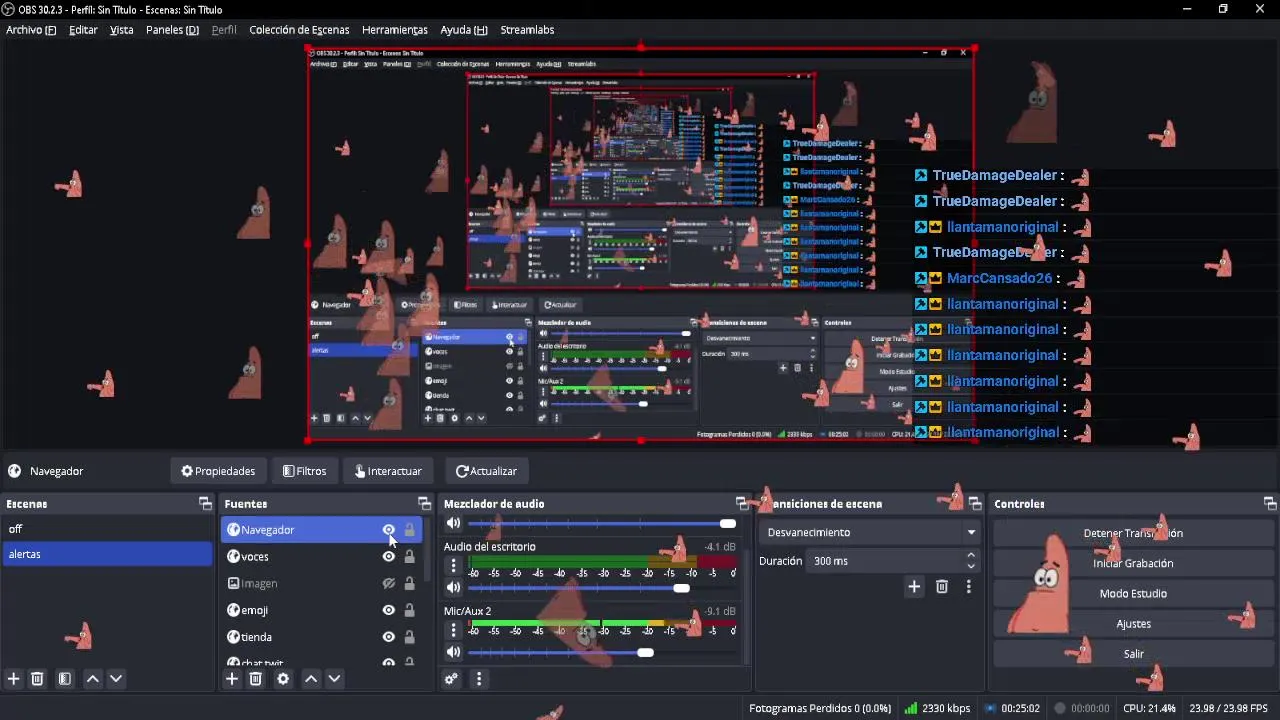Hide the Navegador source eye icon
1280x720 pixels.
point(389,530)
